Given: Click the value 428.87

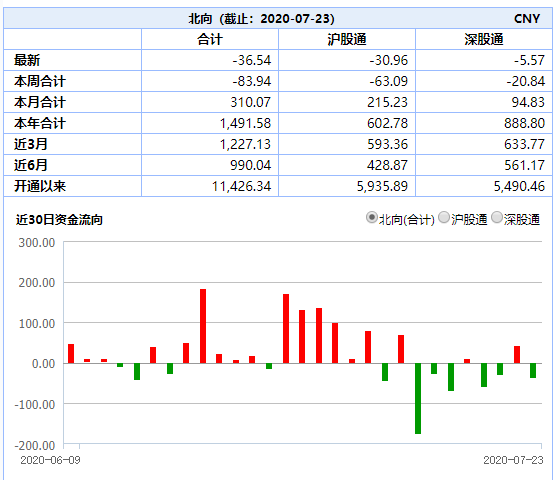Looking at the screenshot, I should point(388,165).
